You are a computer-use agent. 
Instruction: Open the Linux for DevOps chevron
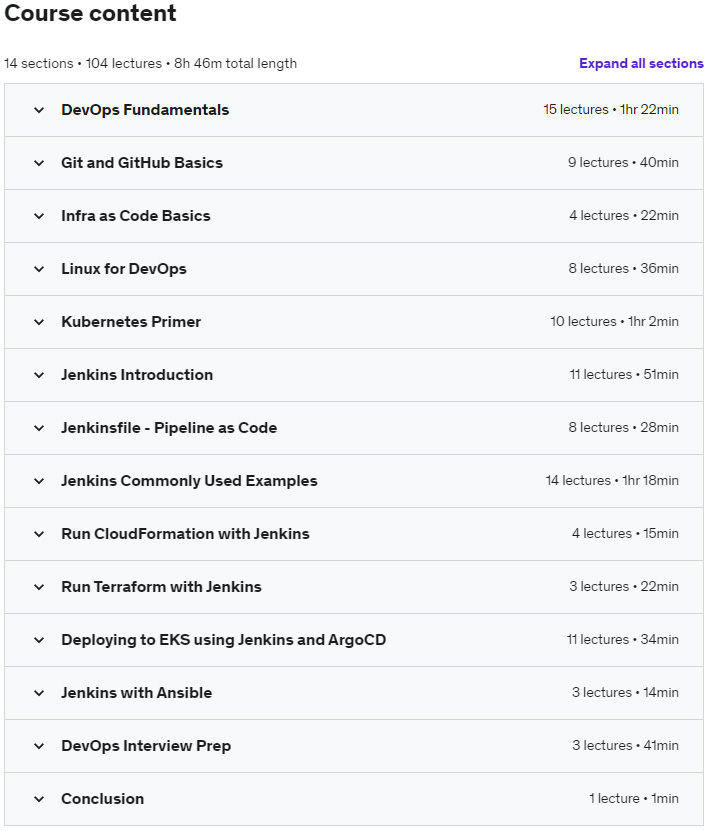(39, 269)
